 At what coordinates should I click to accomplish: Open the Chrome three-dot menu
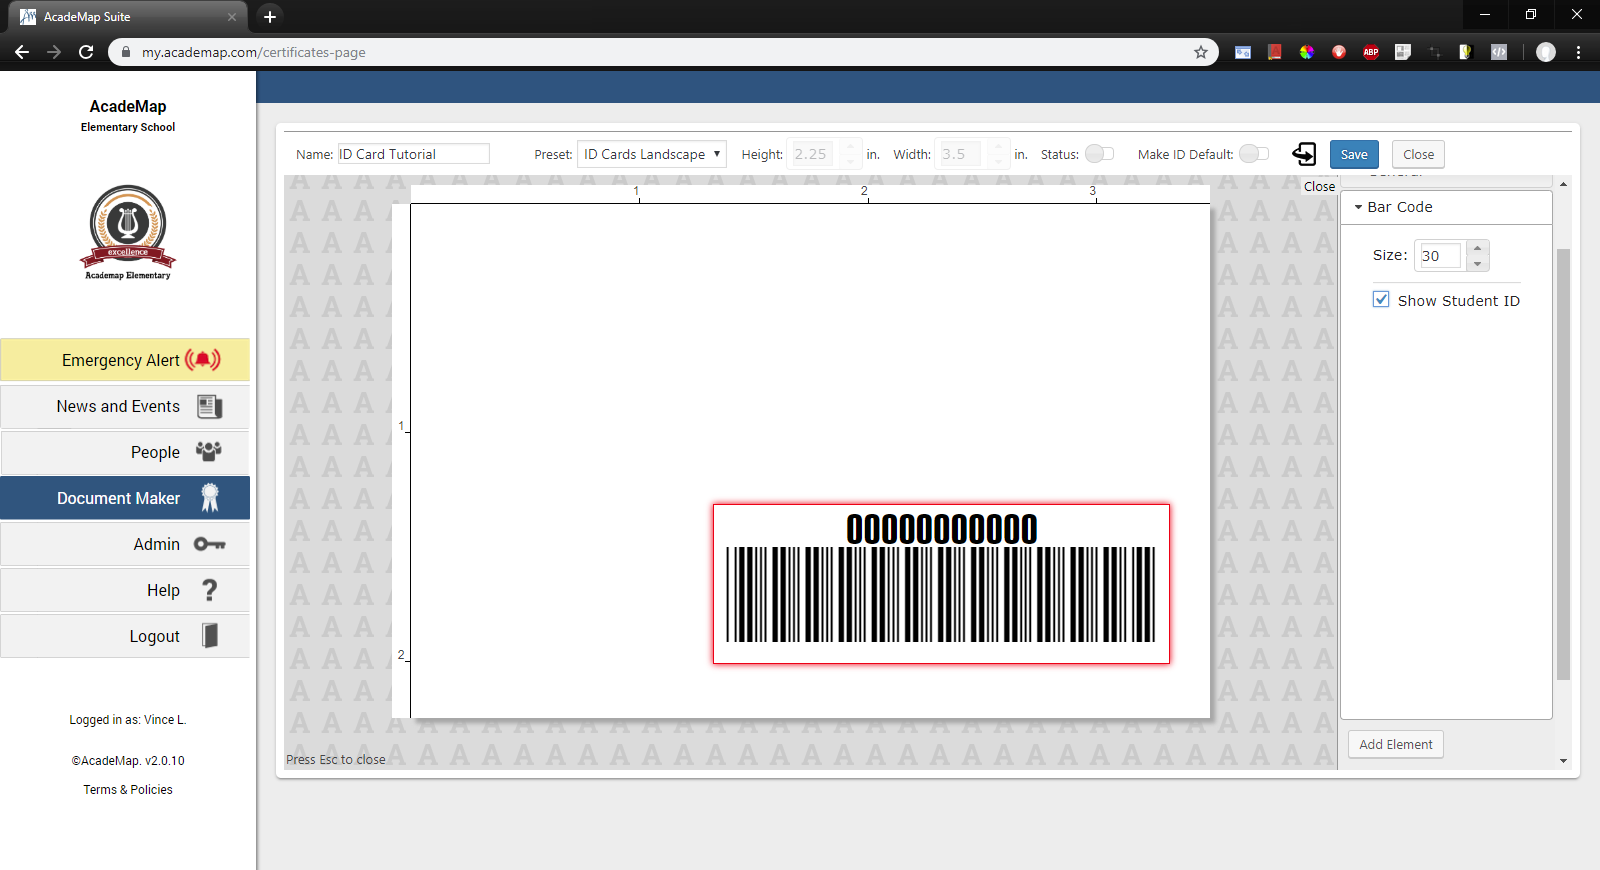point(1579,52)
